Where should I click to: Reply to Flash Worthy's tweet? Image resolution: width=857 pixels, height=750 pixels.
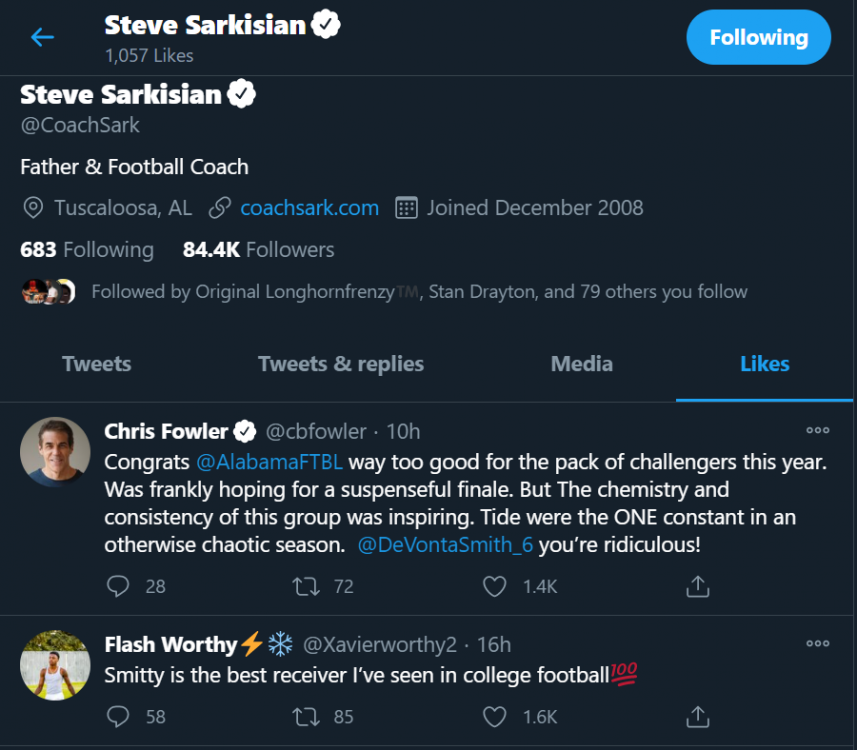click(x=119, y=716)
